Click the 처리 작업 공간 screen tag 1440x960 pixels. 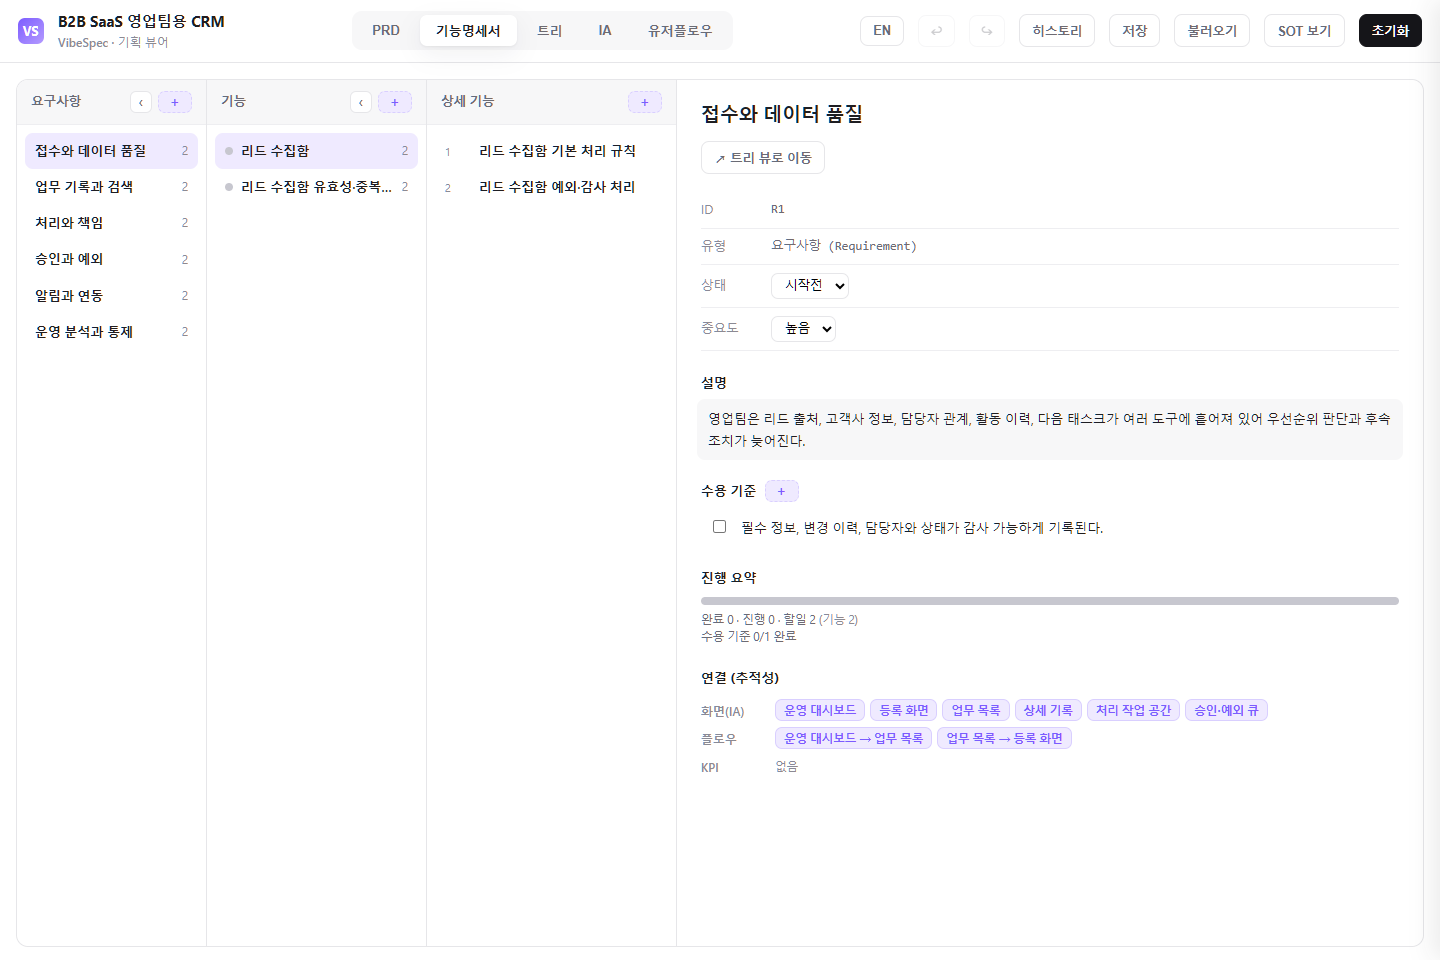click(x=1133, y=710)
